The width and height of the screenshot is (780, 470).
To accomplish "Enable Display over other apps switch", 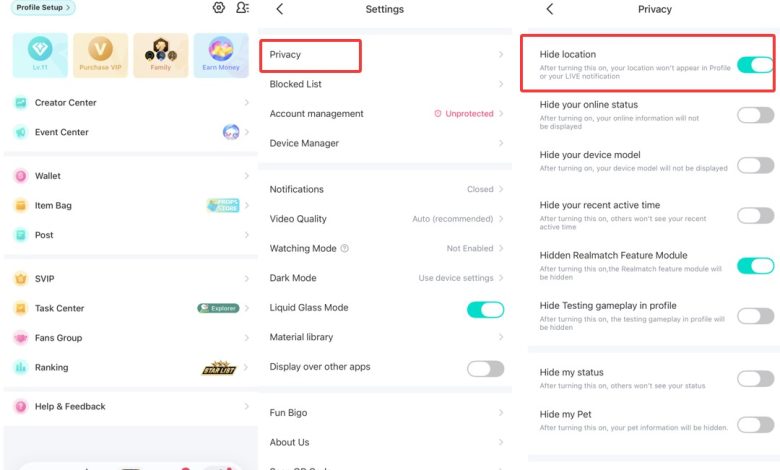I will coord(485,369).
